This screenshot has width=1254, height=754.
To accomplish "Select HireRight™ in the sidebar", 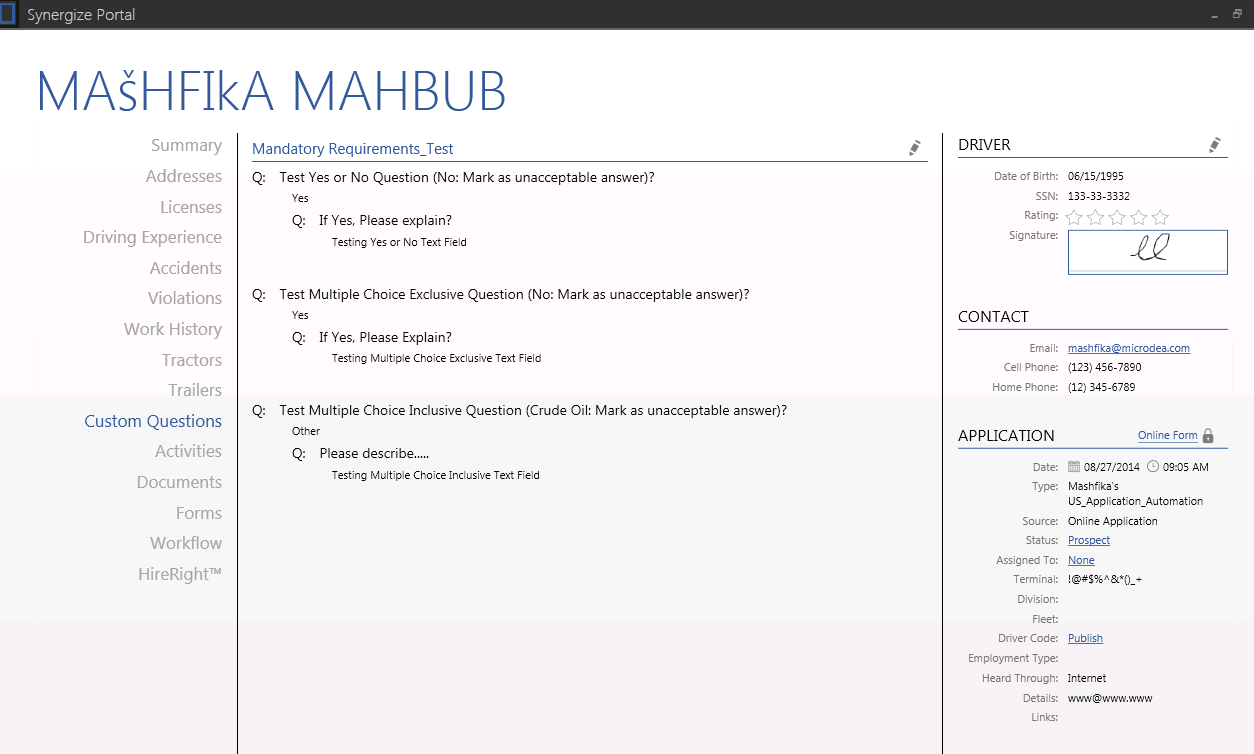I will click(180, 575).
